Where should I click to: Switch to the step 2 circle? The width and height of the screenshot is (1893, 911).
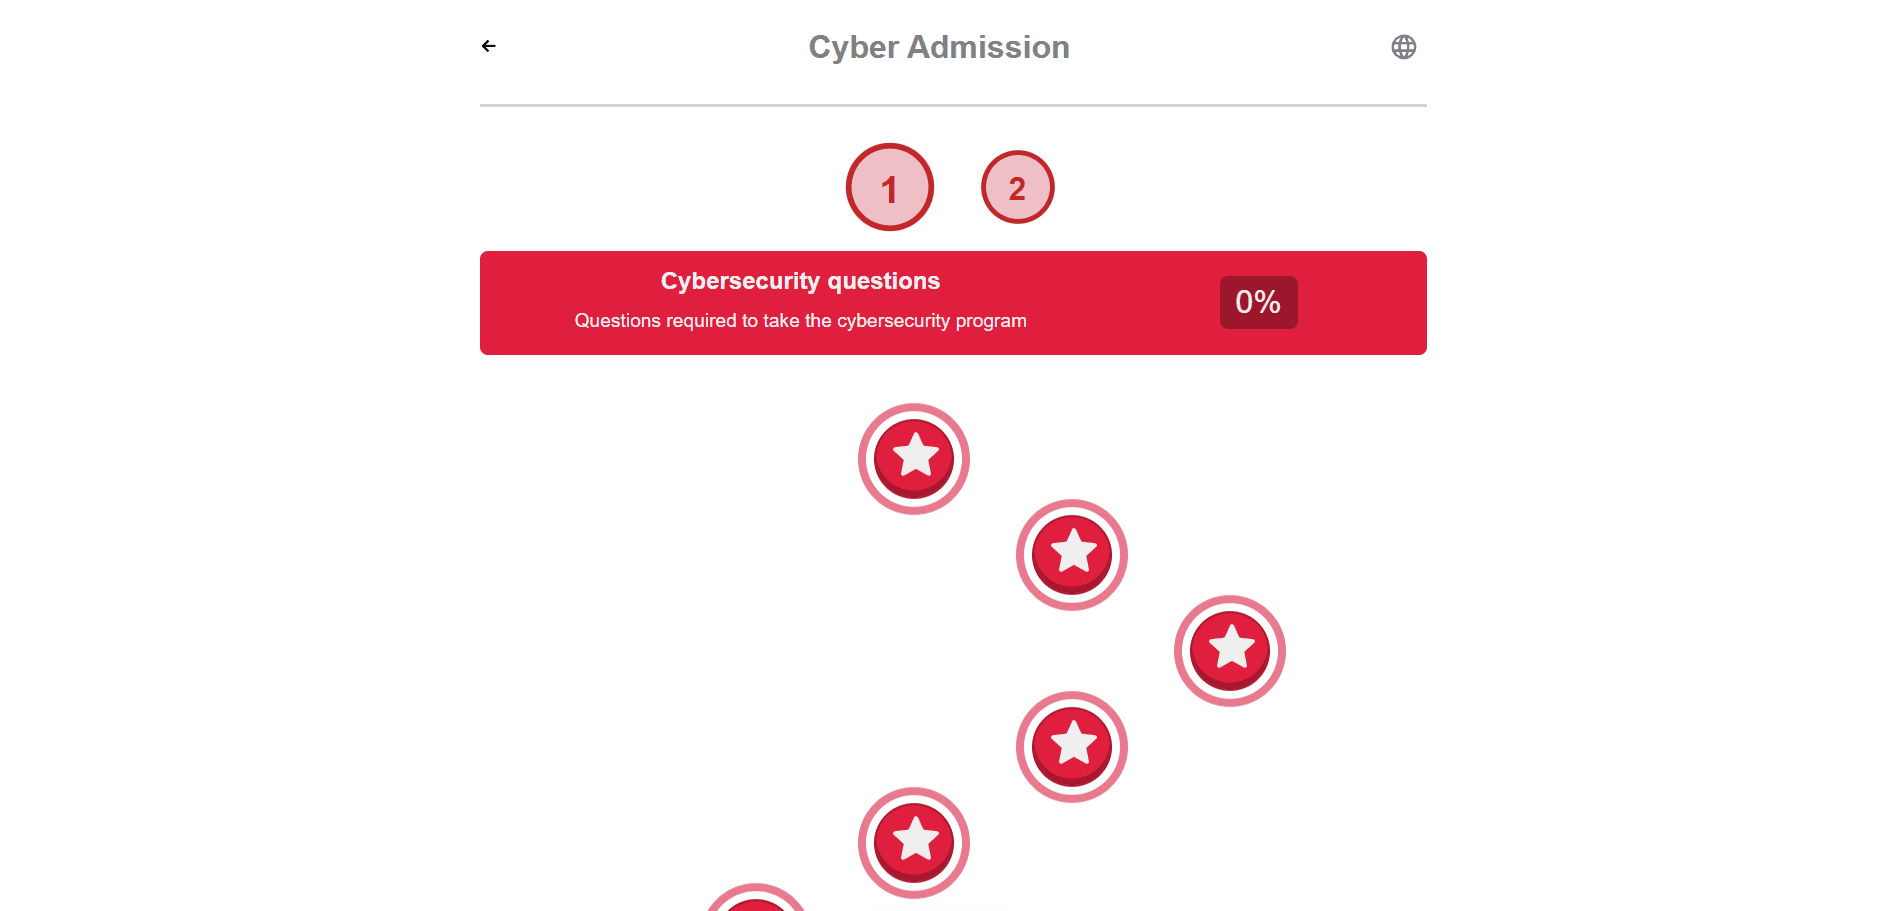pos(1017,187)
